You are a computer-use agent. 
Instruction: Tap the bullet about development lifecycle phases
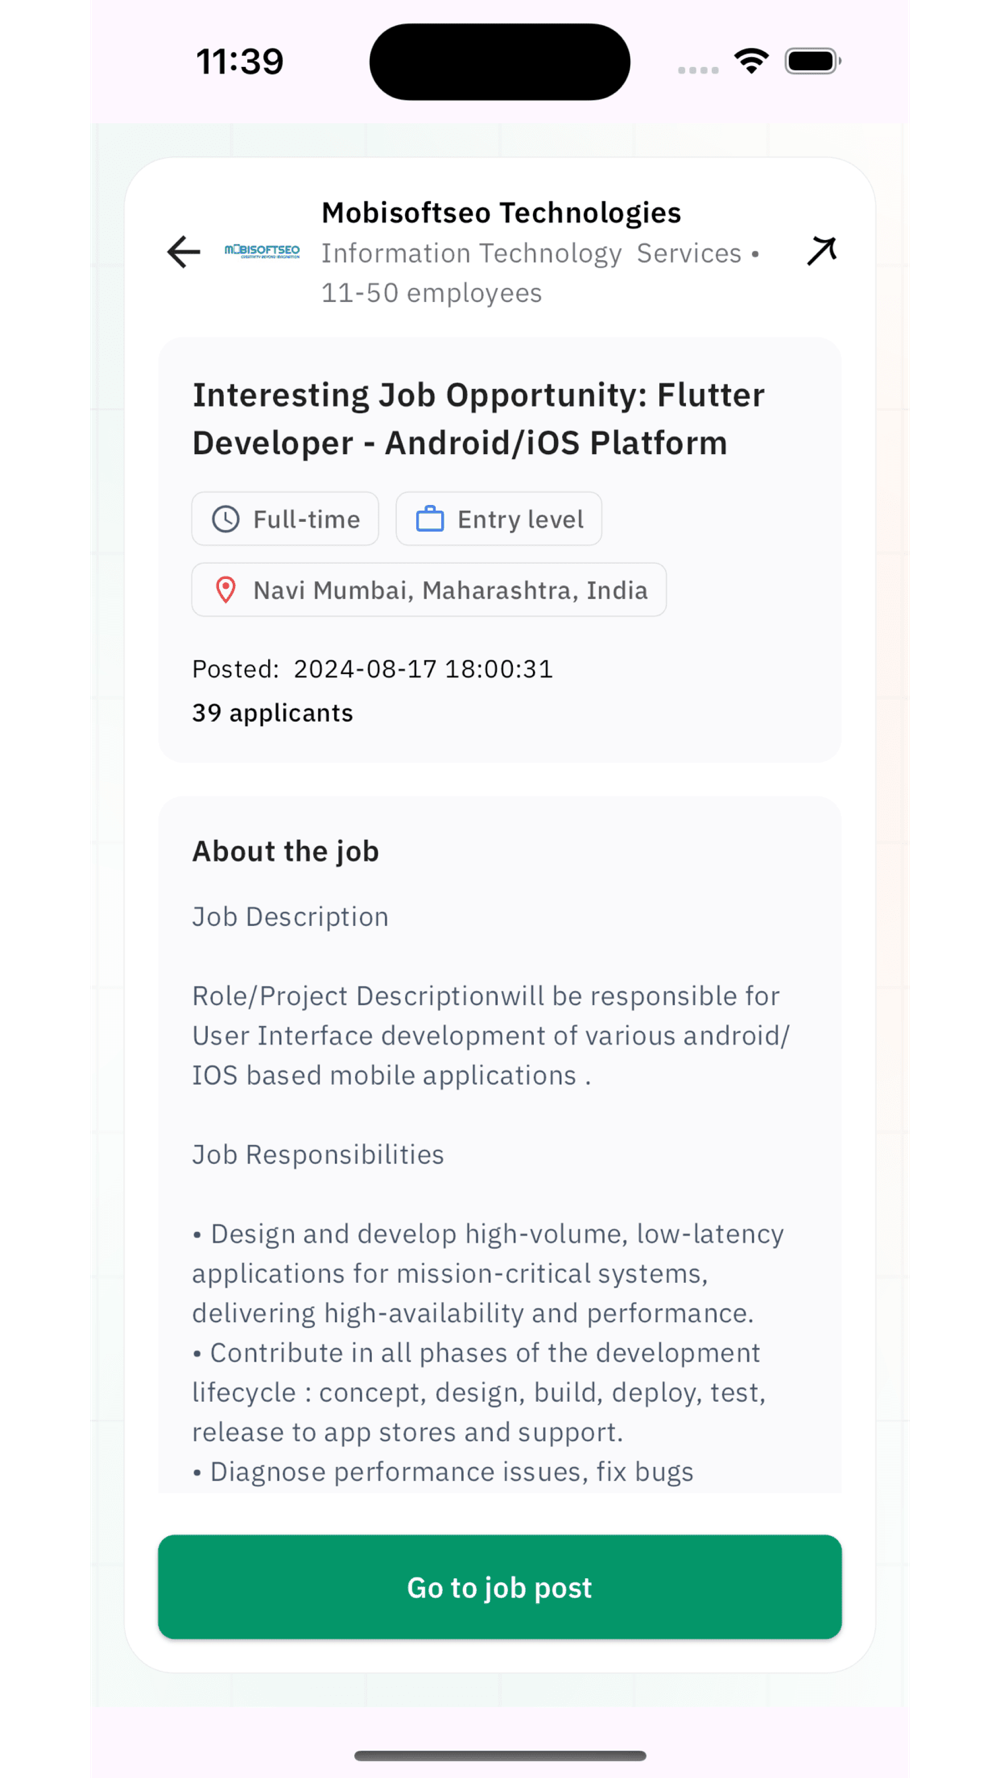[x=479, y=1392]
